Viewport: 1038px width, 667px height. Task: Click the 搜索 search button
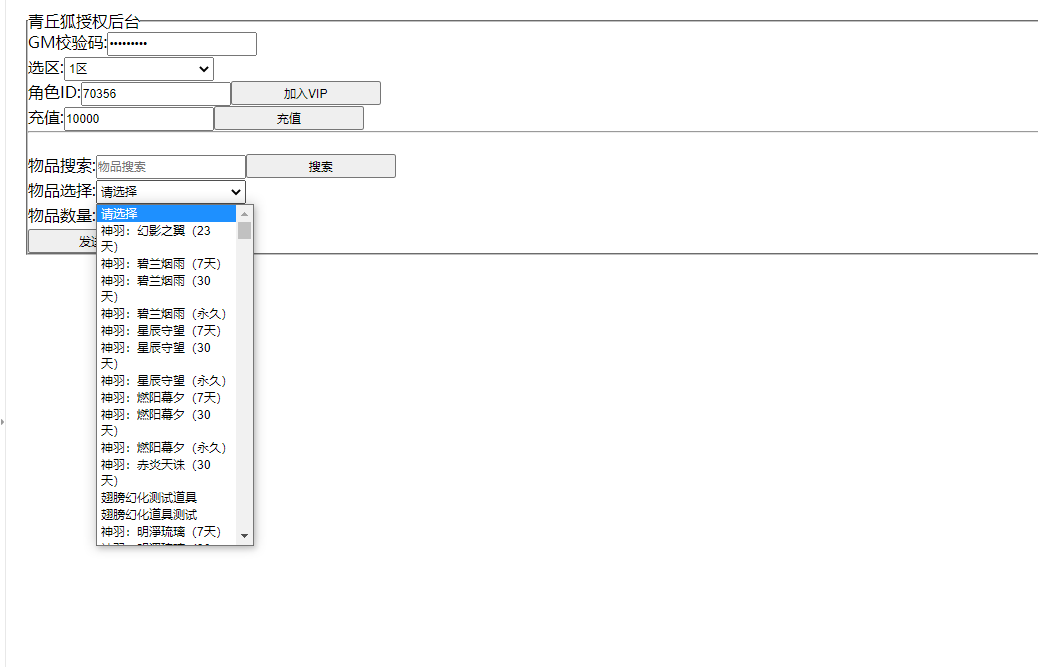(x=320, y=167)
